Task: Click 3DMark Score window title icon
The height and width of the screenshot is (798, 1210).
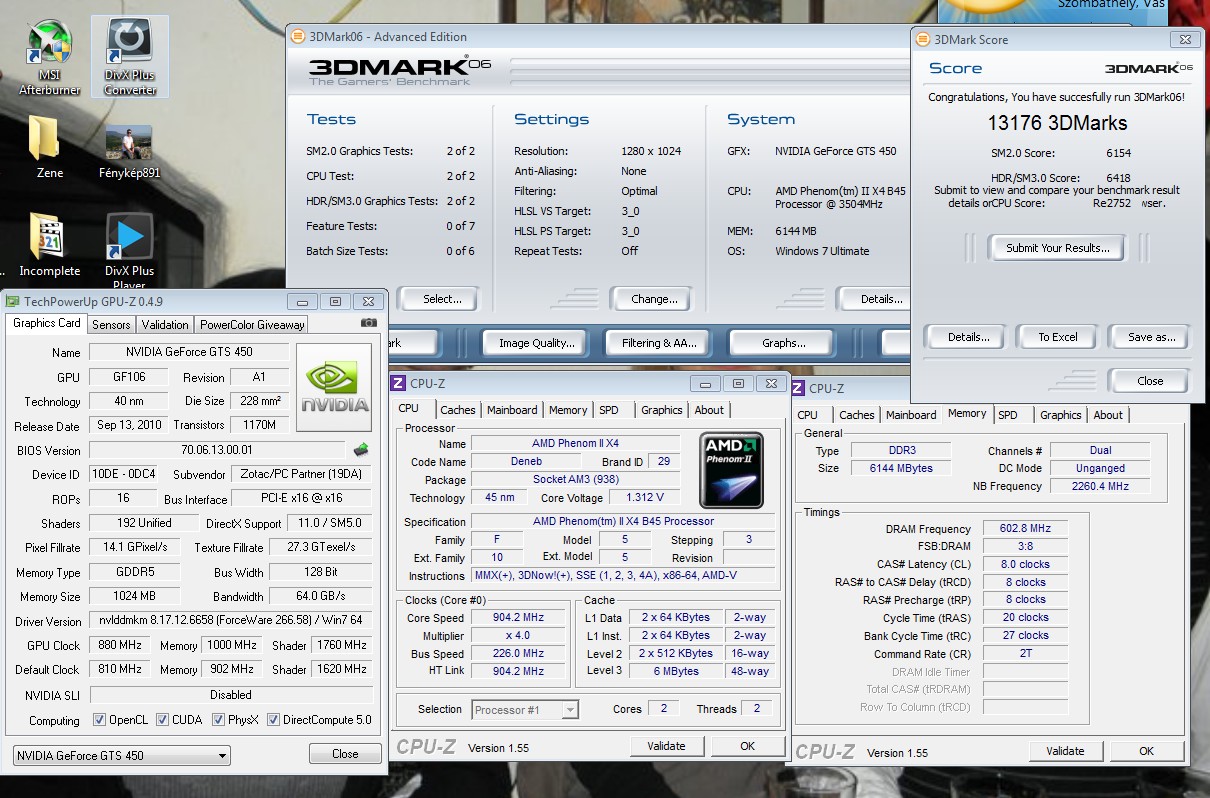Action: point(922,40)
